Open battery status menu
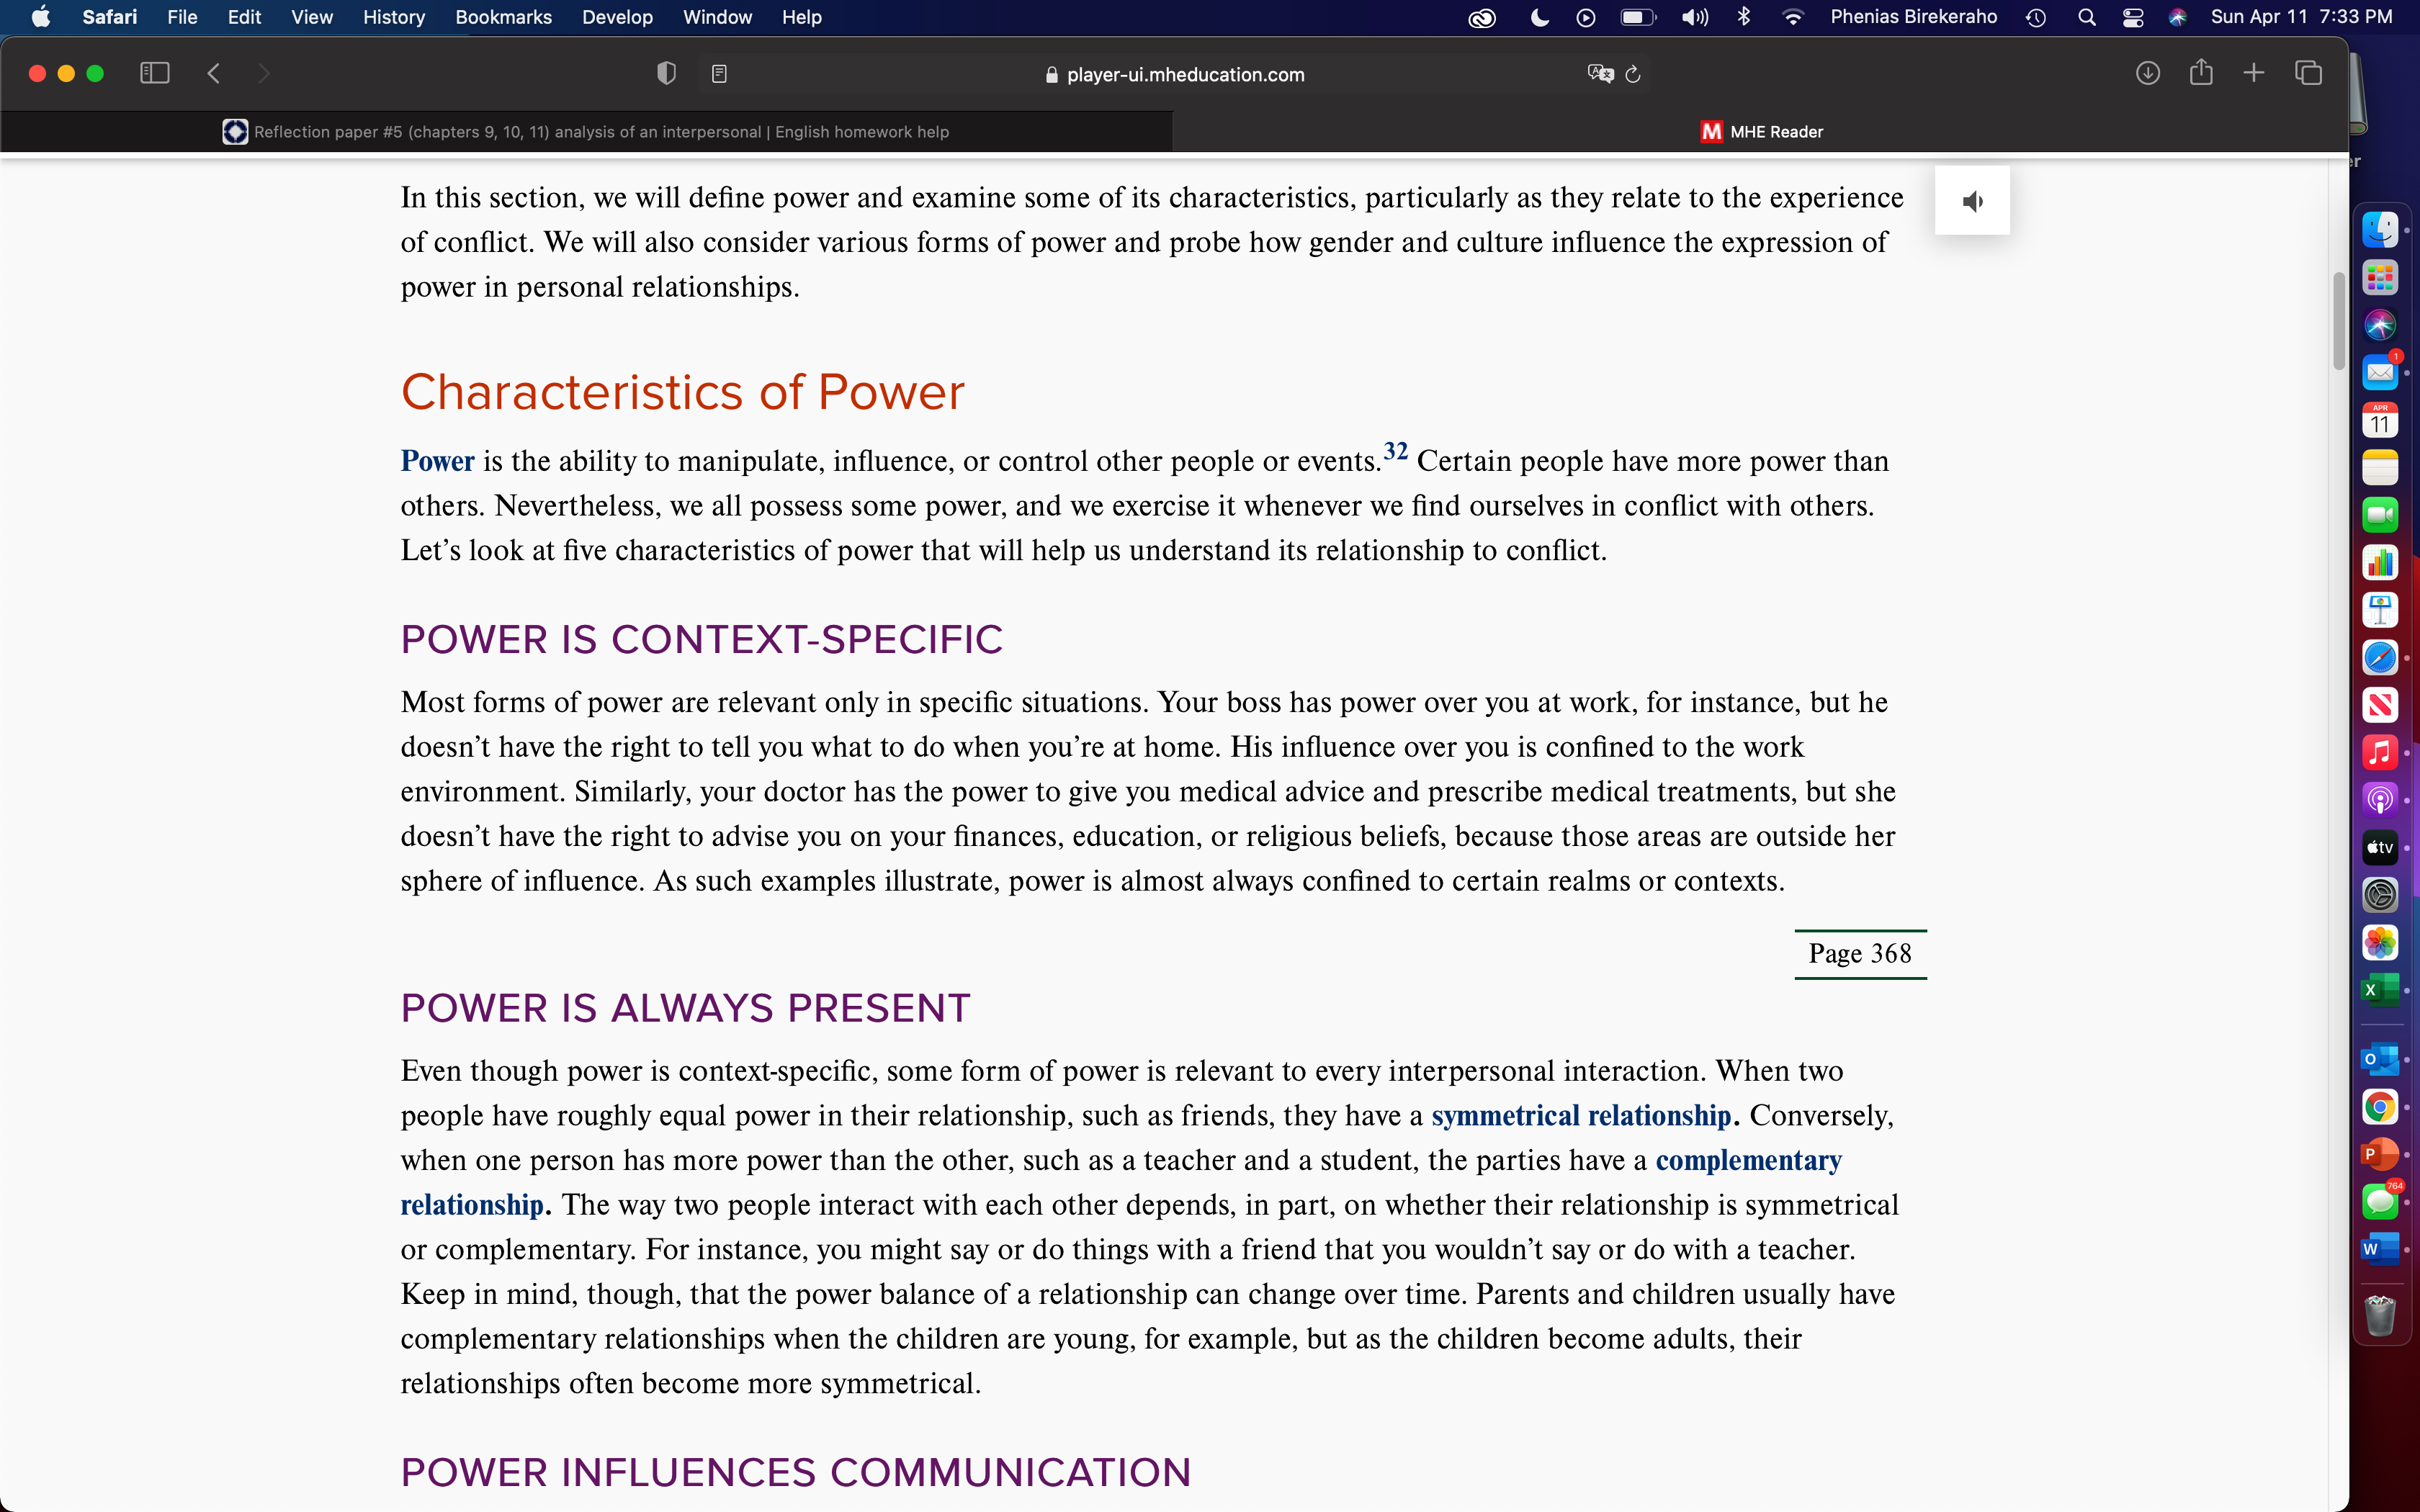Screen dimensions: 2420x1512 pyautogui.click(x=1638, y=17)
